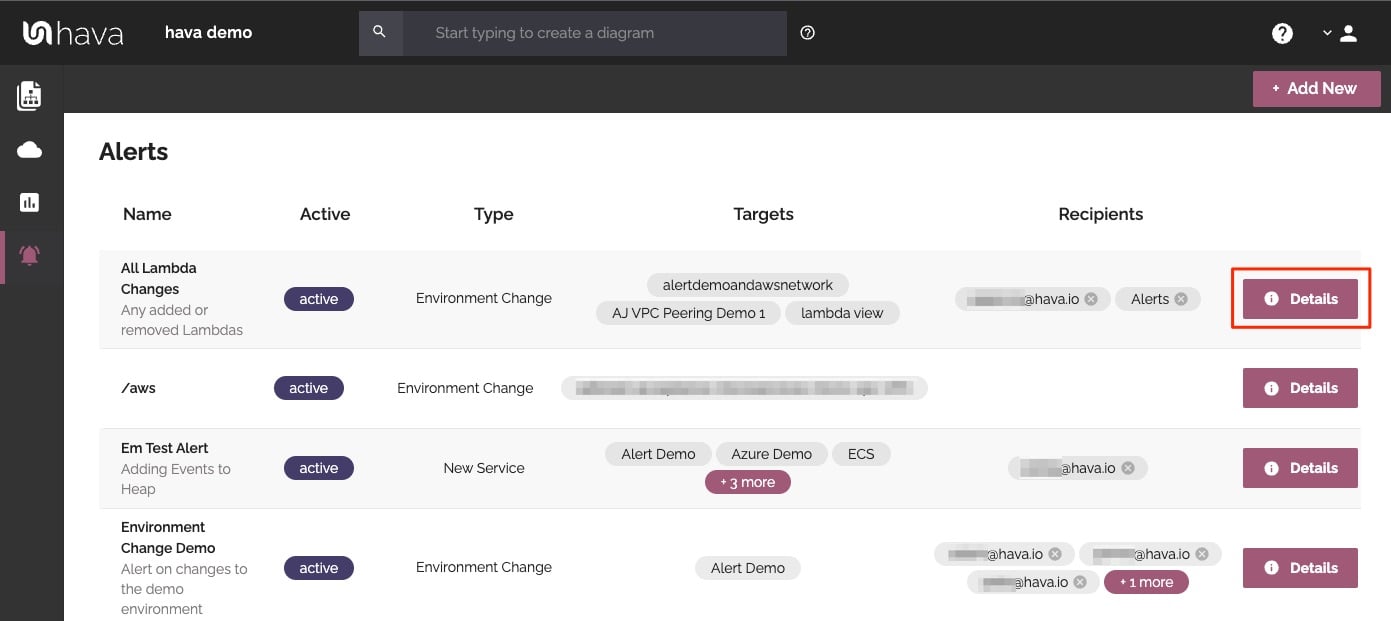Expand + 1 more recipients on Environment Change Demo
The width and height of the screenshot is (1391, 621).
pos(1146,581)
